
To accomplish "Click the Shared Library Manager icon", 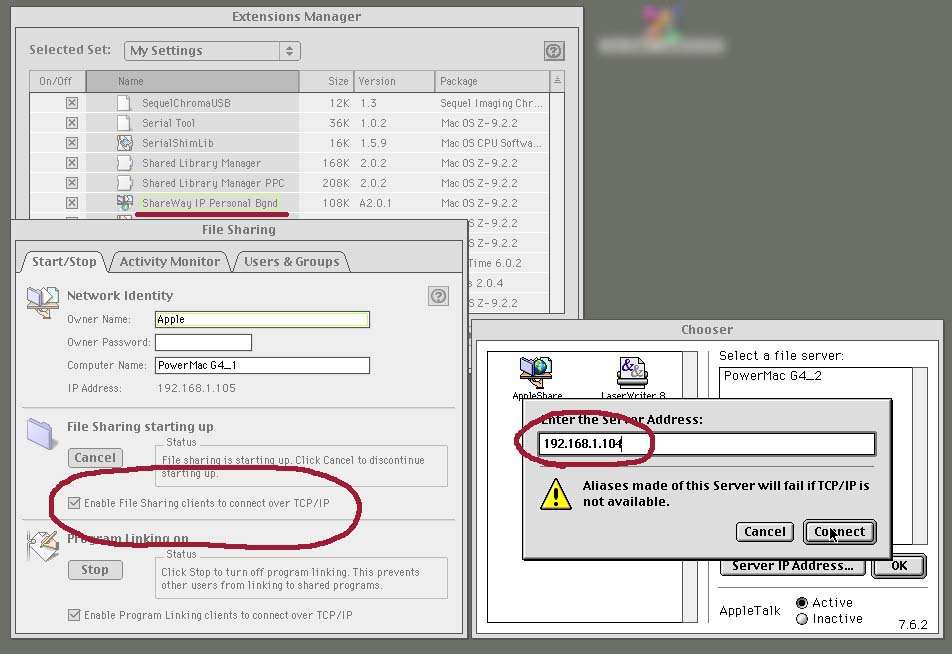I will [124, 163].
